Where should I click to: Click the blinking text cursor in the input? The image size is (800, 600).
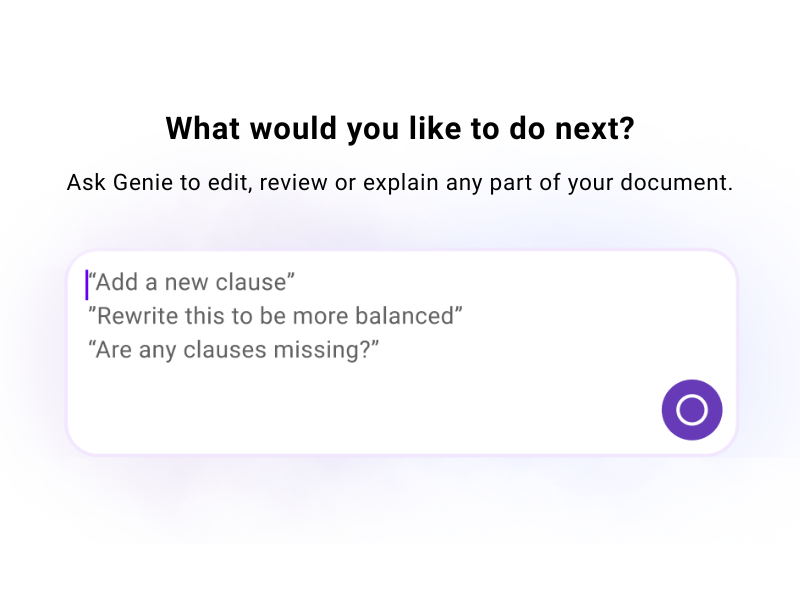pos(88,282)
